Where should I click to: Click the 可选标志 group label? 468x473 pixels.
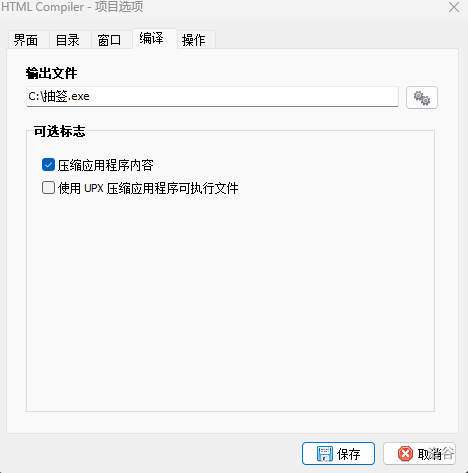(60, 131)
